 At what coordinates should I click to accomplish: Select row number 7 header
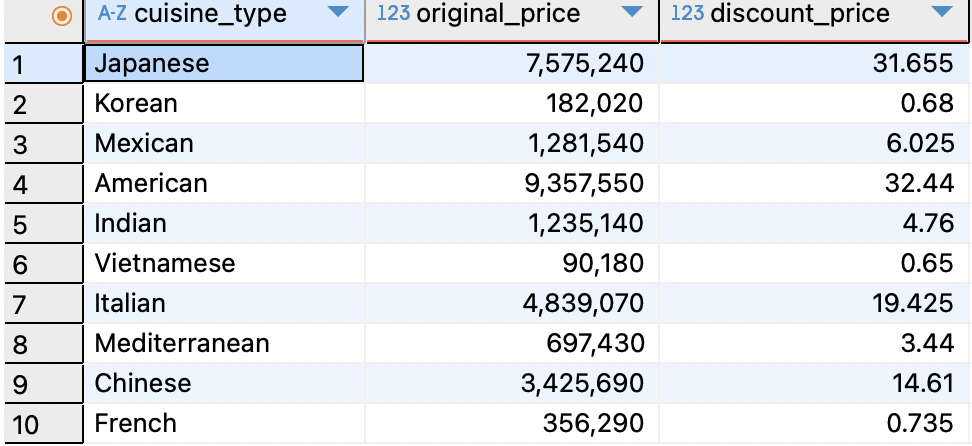pyautogui.click(x=43, y=304)
